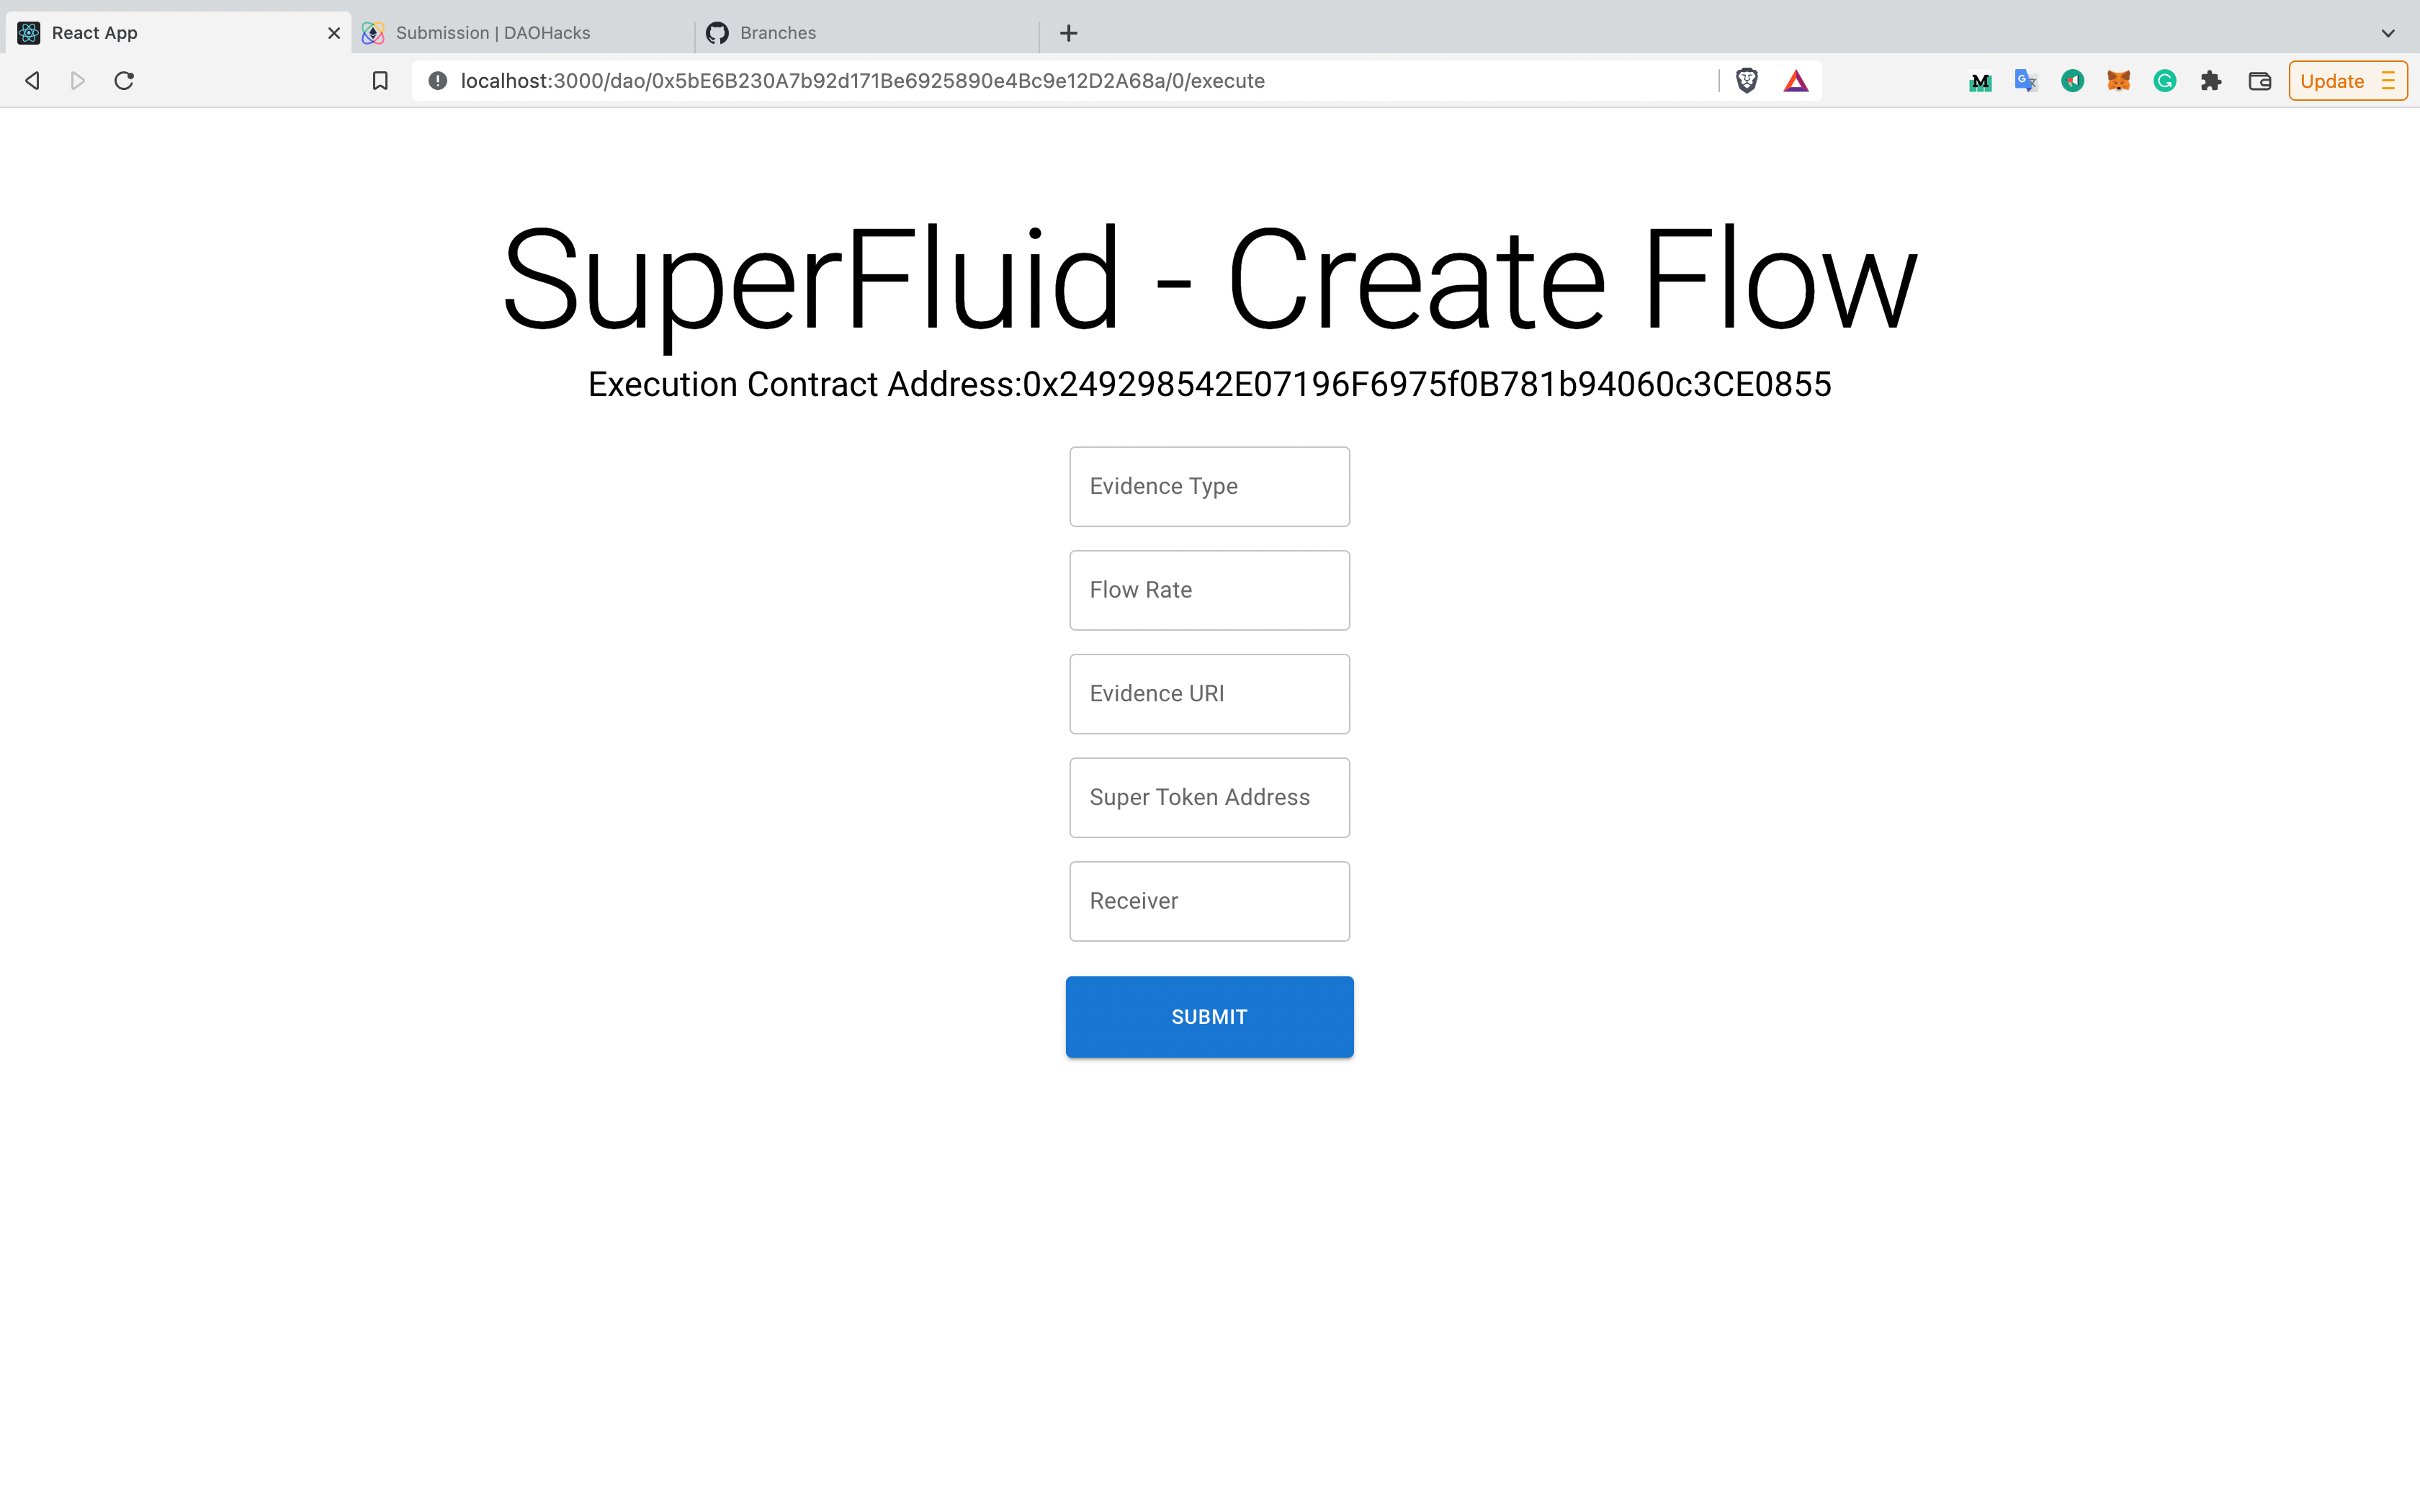Click the MetaMask fox extension icon
The width and height of the screenshot is (2420, 1512).
point(2119,80)
